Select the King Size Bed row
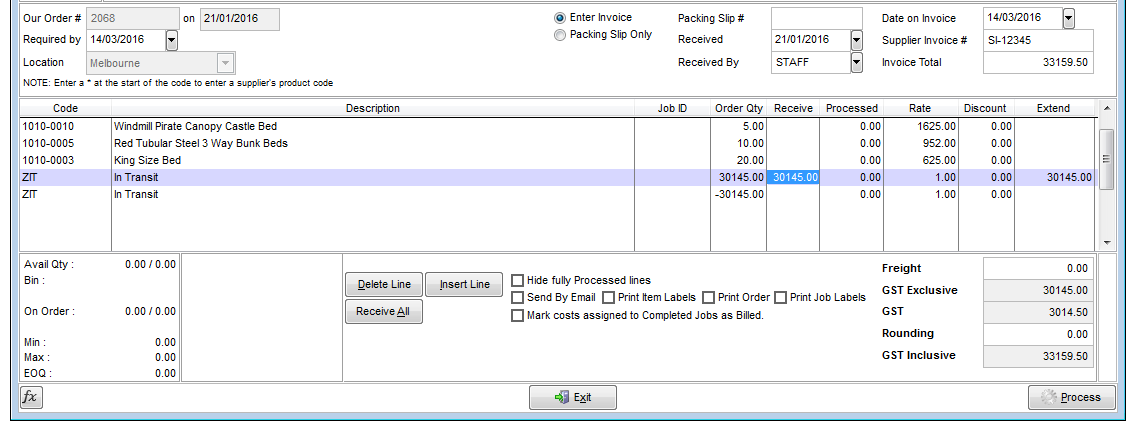Screen dimensions: 1136x431 coord(556,160)
